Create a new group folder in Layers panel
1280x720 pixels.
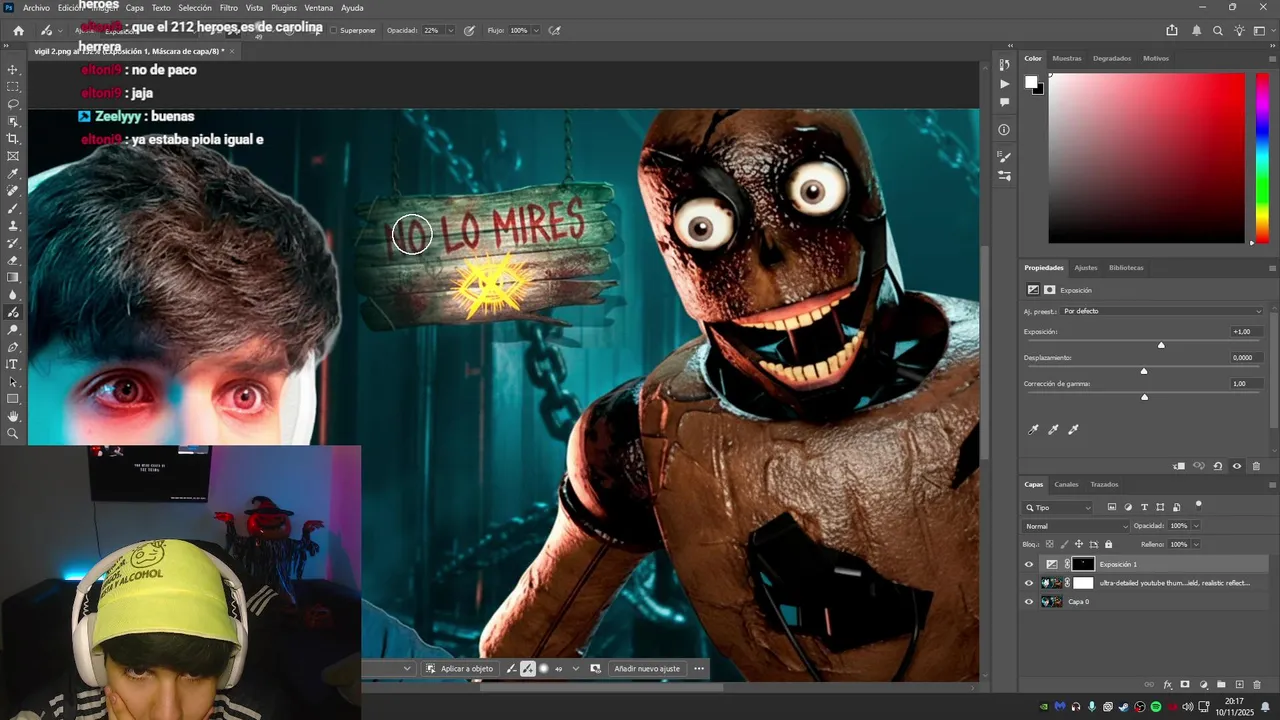(x=1221, y=685)
